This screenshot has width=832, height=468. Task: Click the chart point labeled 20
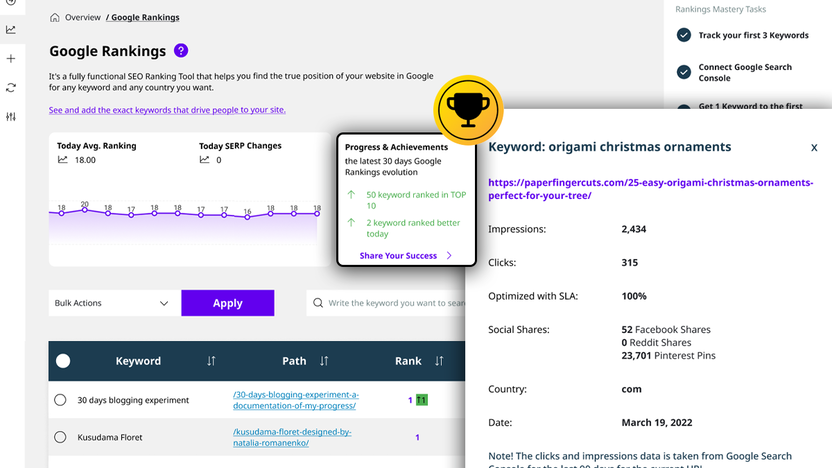[x=85, y=210]
